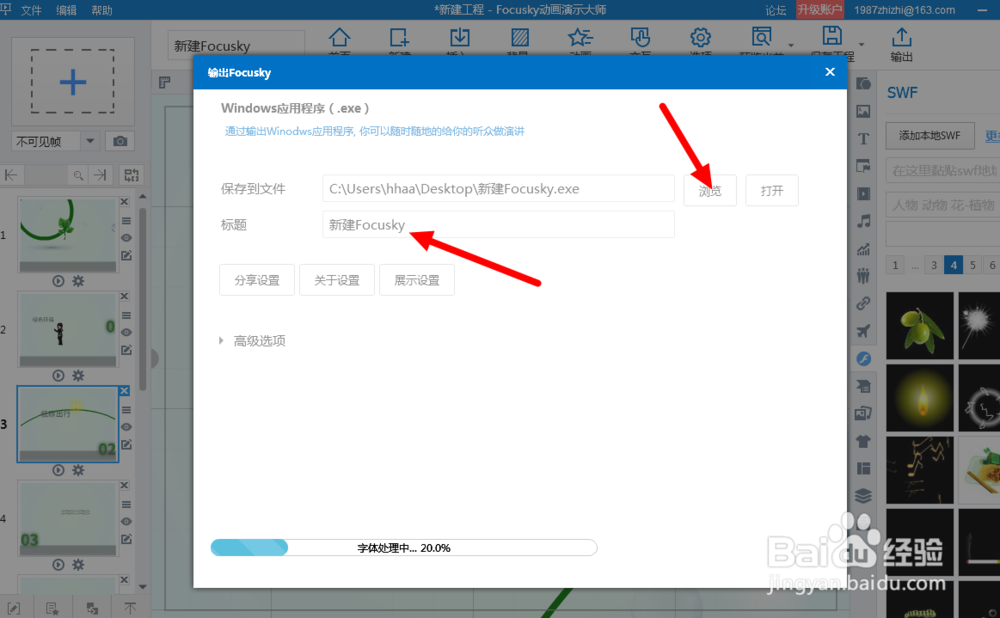1000x618 pixels.
Task: Click the chart icon in right sidebar
Action: coord(863,249)
